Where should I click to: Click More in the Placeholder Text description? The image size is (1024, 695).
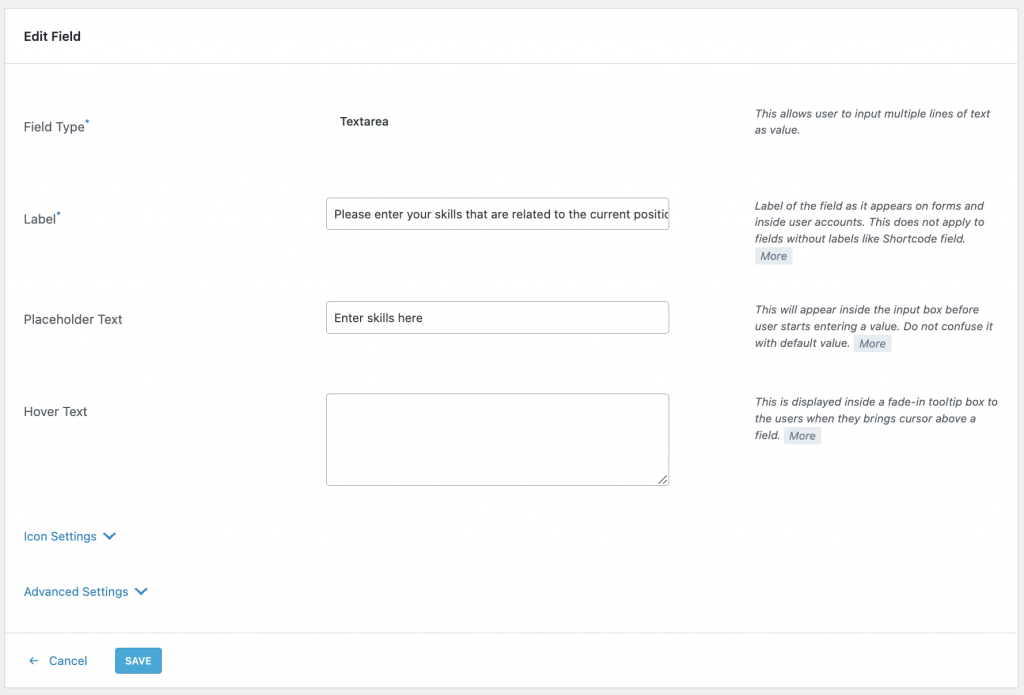point(871,343)
